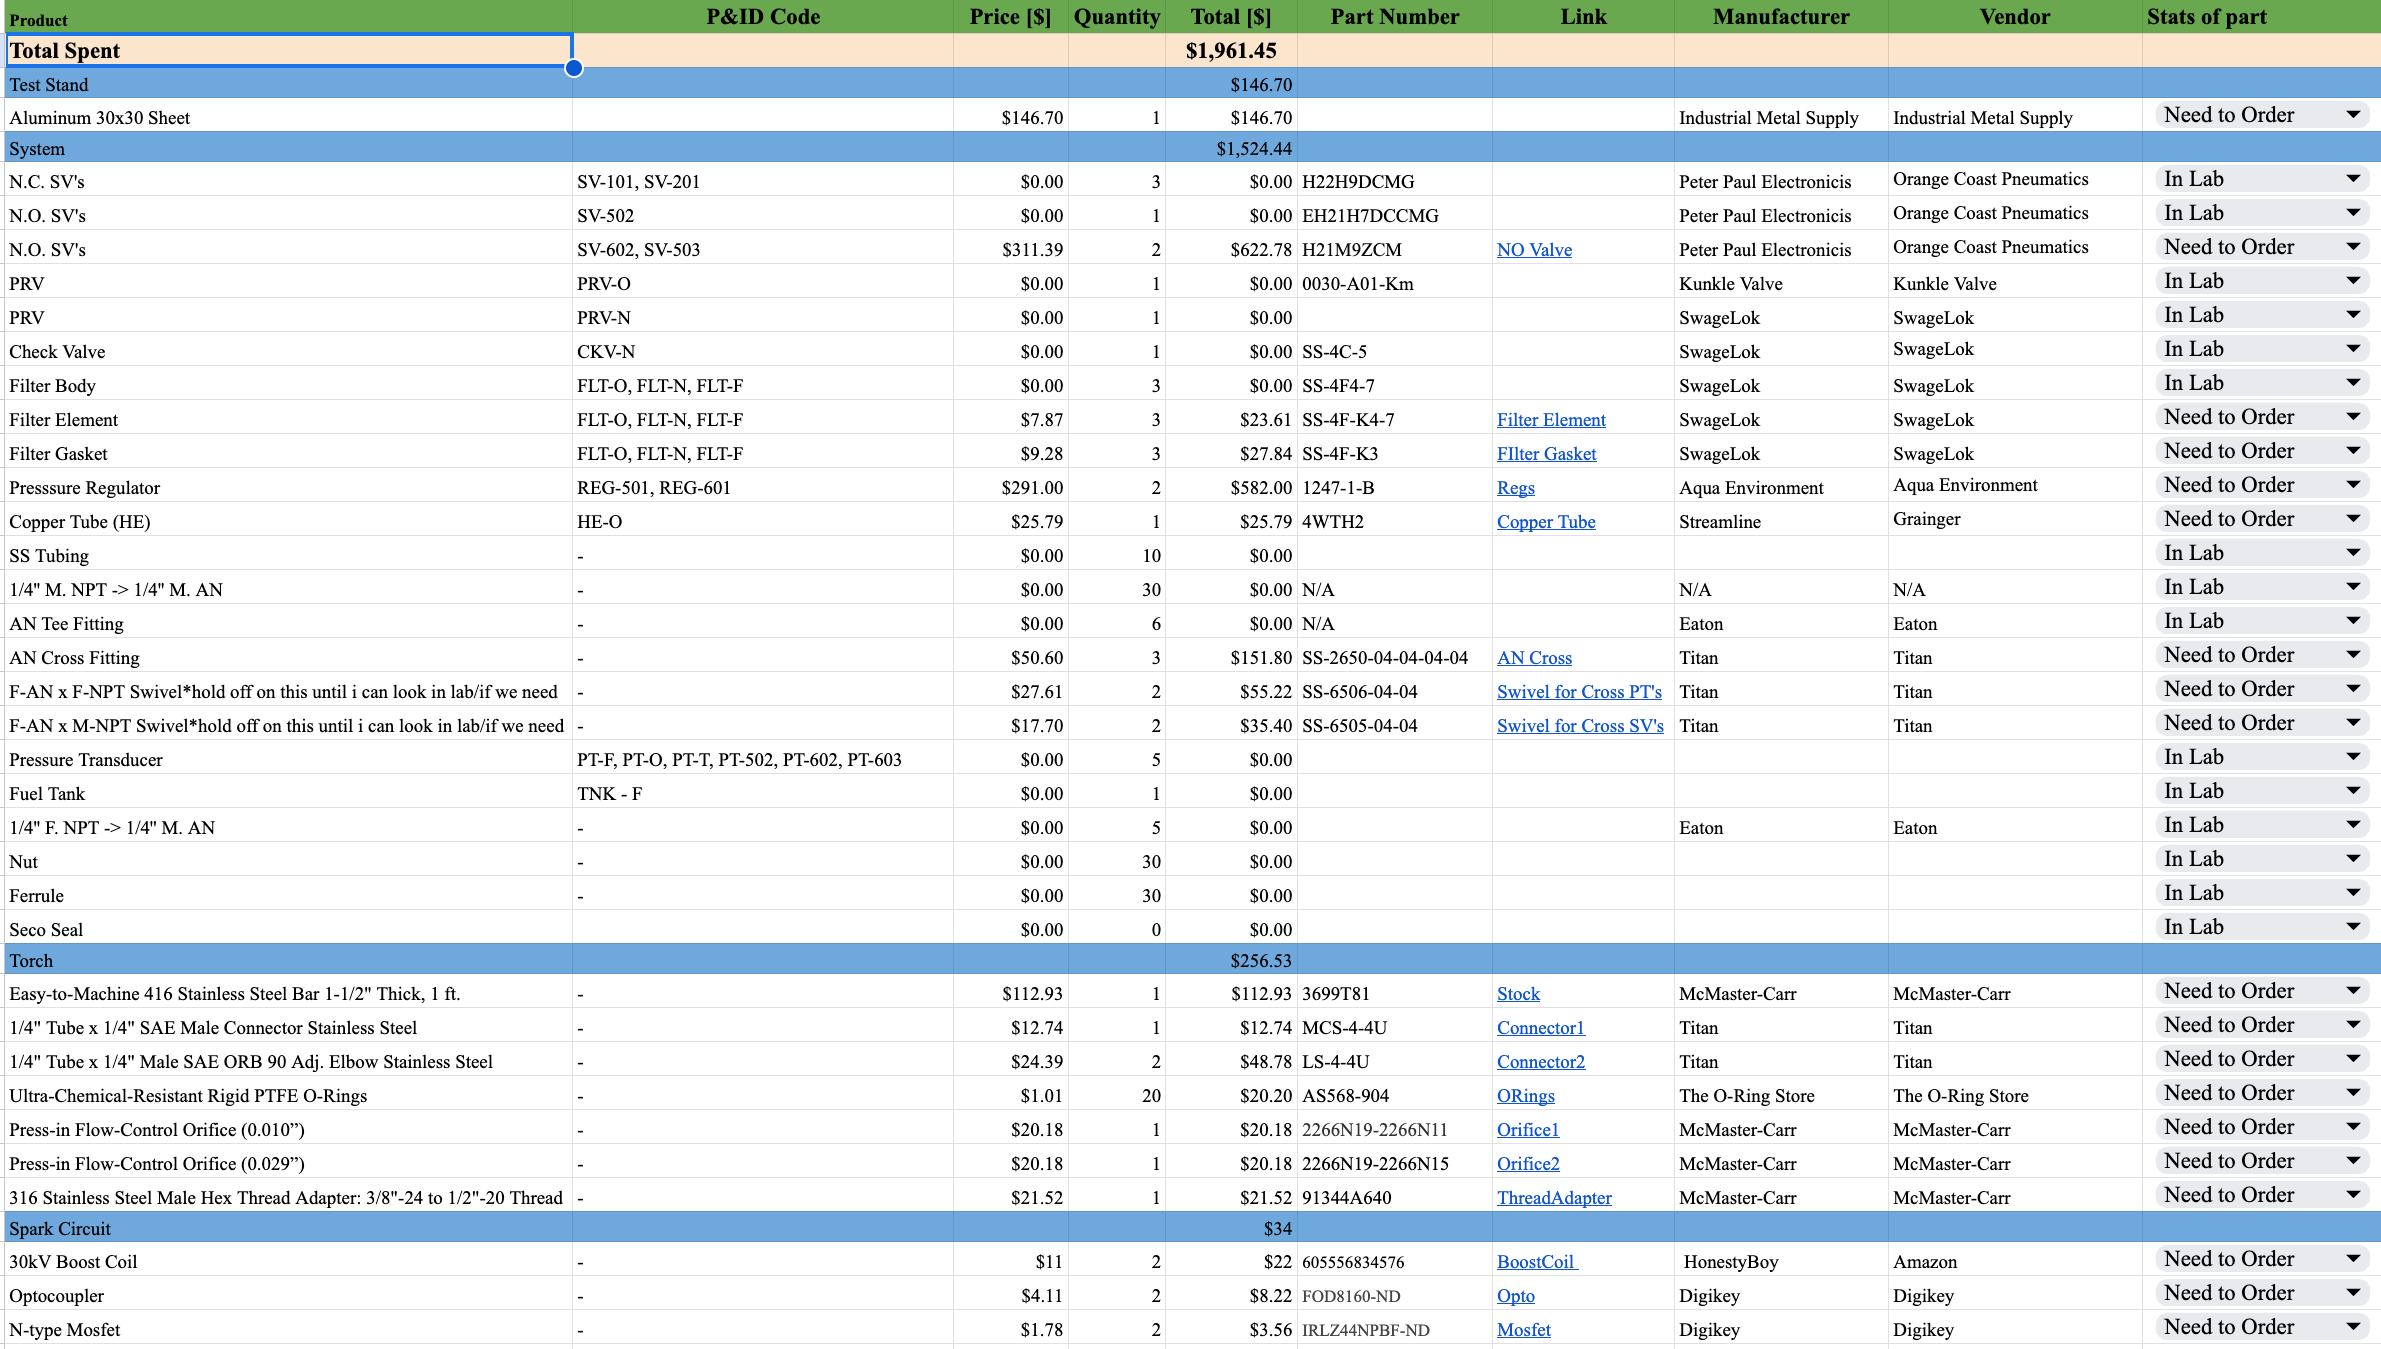Open the Copper Tube link
The height and width of the screenshot is (1349, 2381).
click(x=1545, y=522)
